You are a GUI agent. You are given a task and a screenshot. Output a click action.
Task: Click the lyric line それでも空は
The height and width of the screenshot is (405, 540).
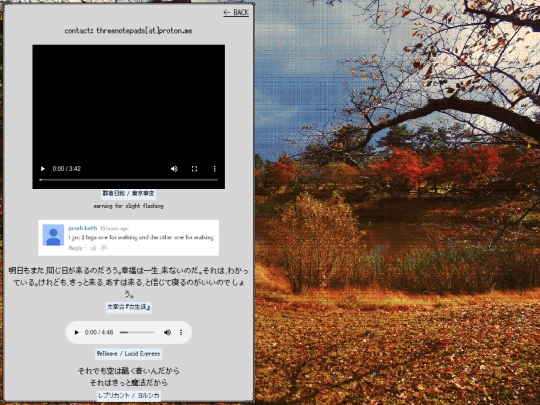[128, 371]
